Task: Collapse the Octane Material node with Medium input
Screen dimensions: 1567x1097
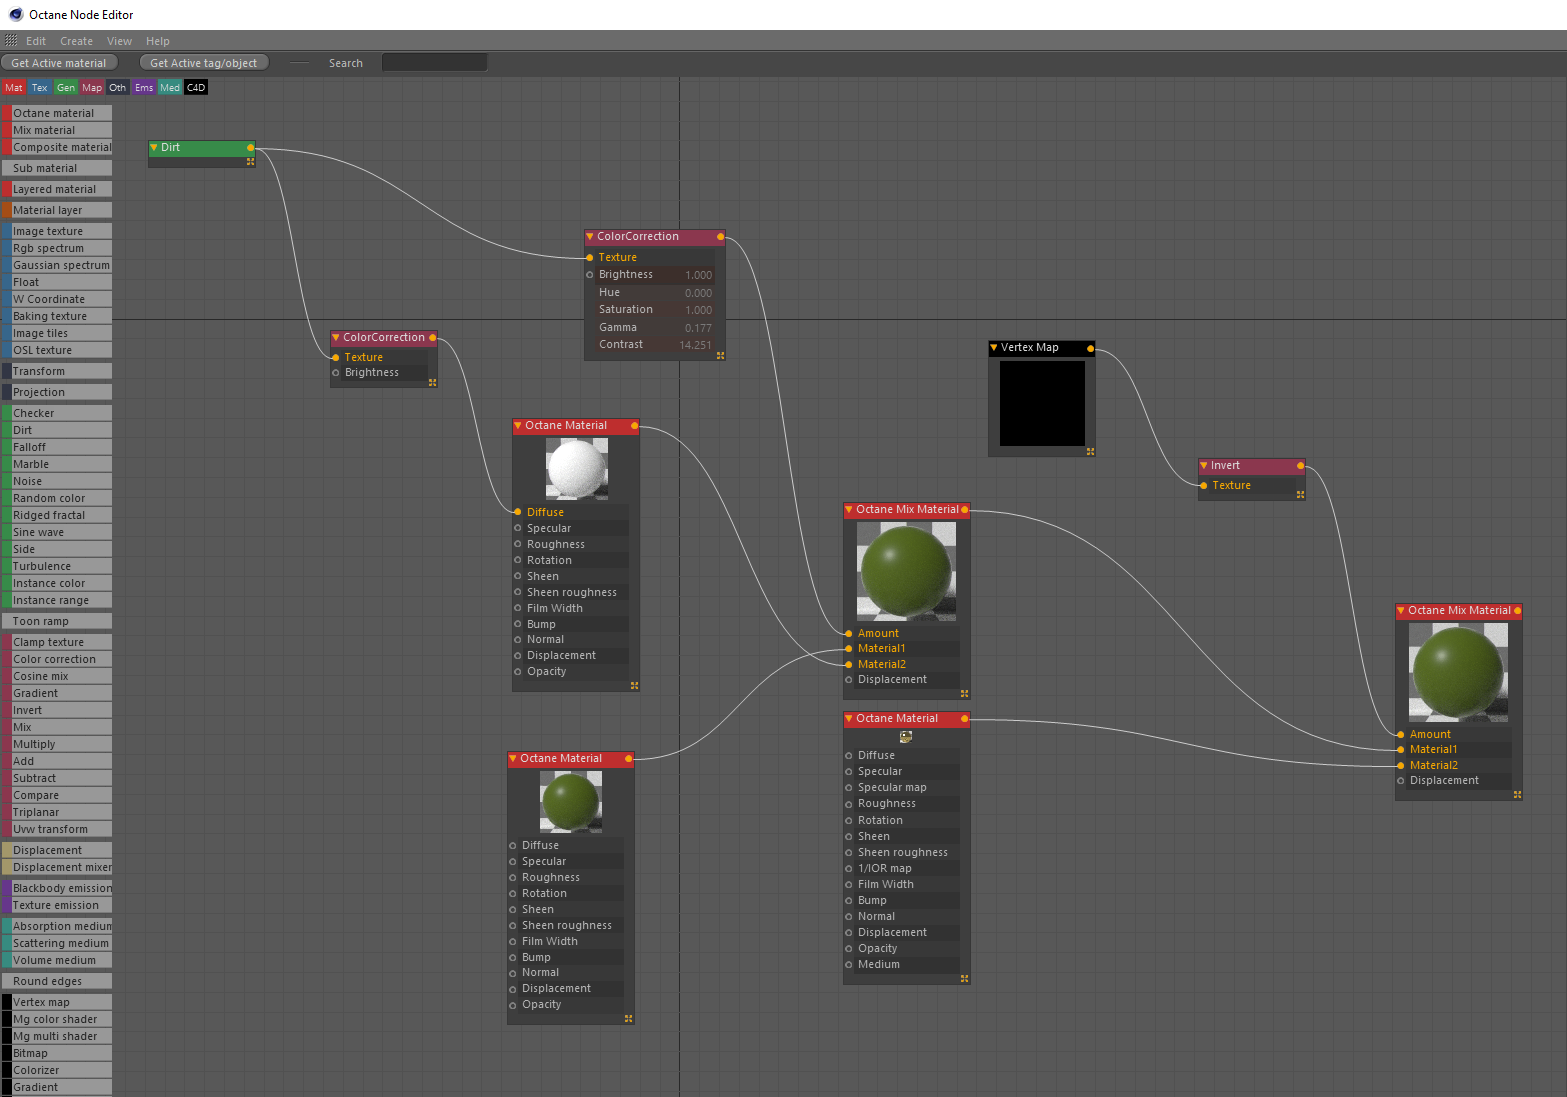Action: pyautogui.click(x=849, y=719)
